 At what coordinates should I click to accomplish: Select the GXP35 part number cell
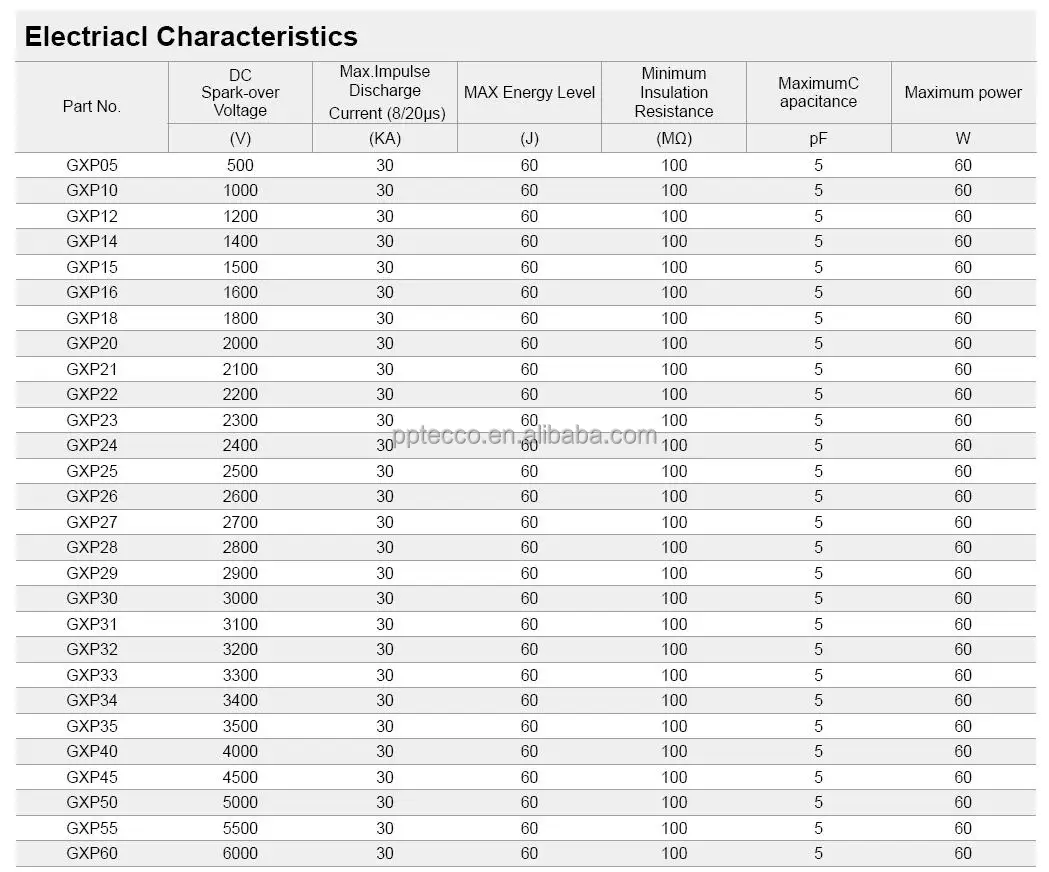click(92, 726)
